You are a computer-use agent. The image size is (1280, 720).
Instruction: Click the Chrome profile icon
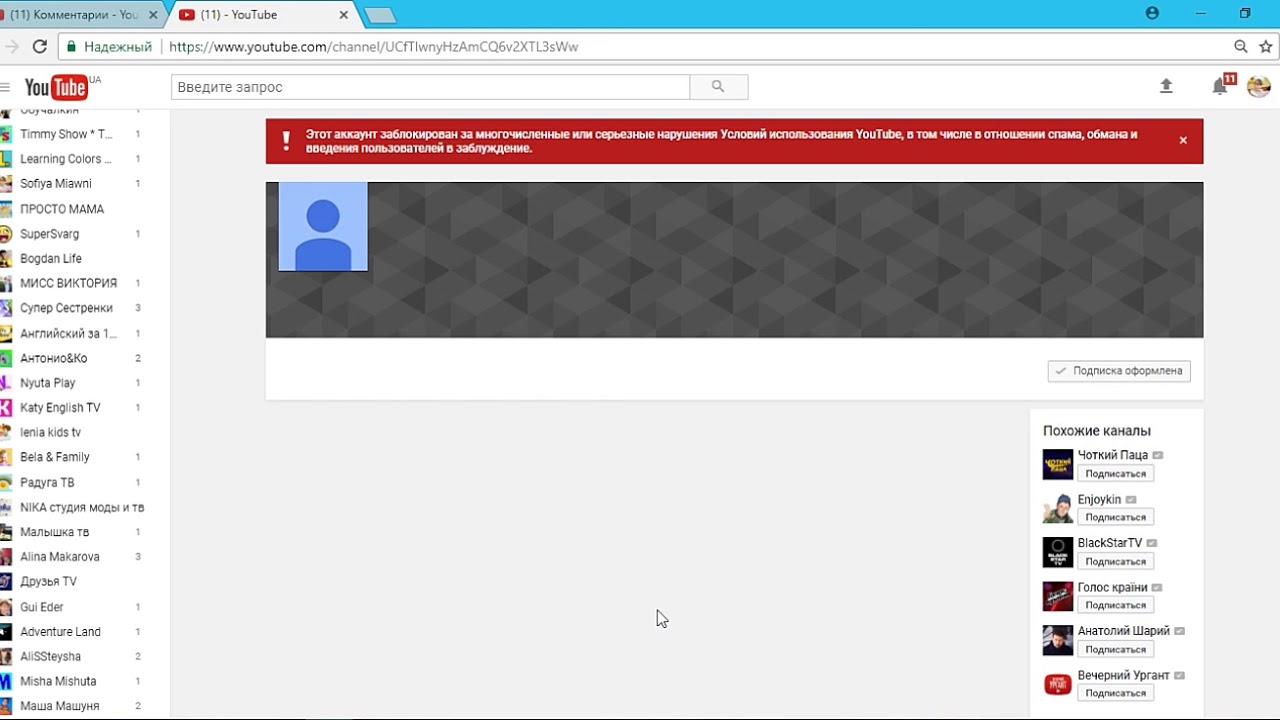[1152, 13]
